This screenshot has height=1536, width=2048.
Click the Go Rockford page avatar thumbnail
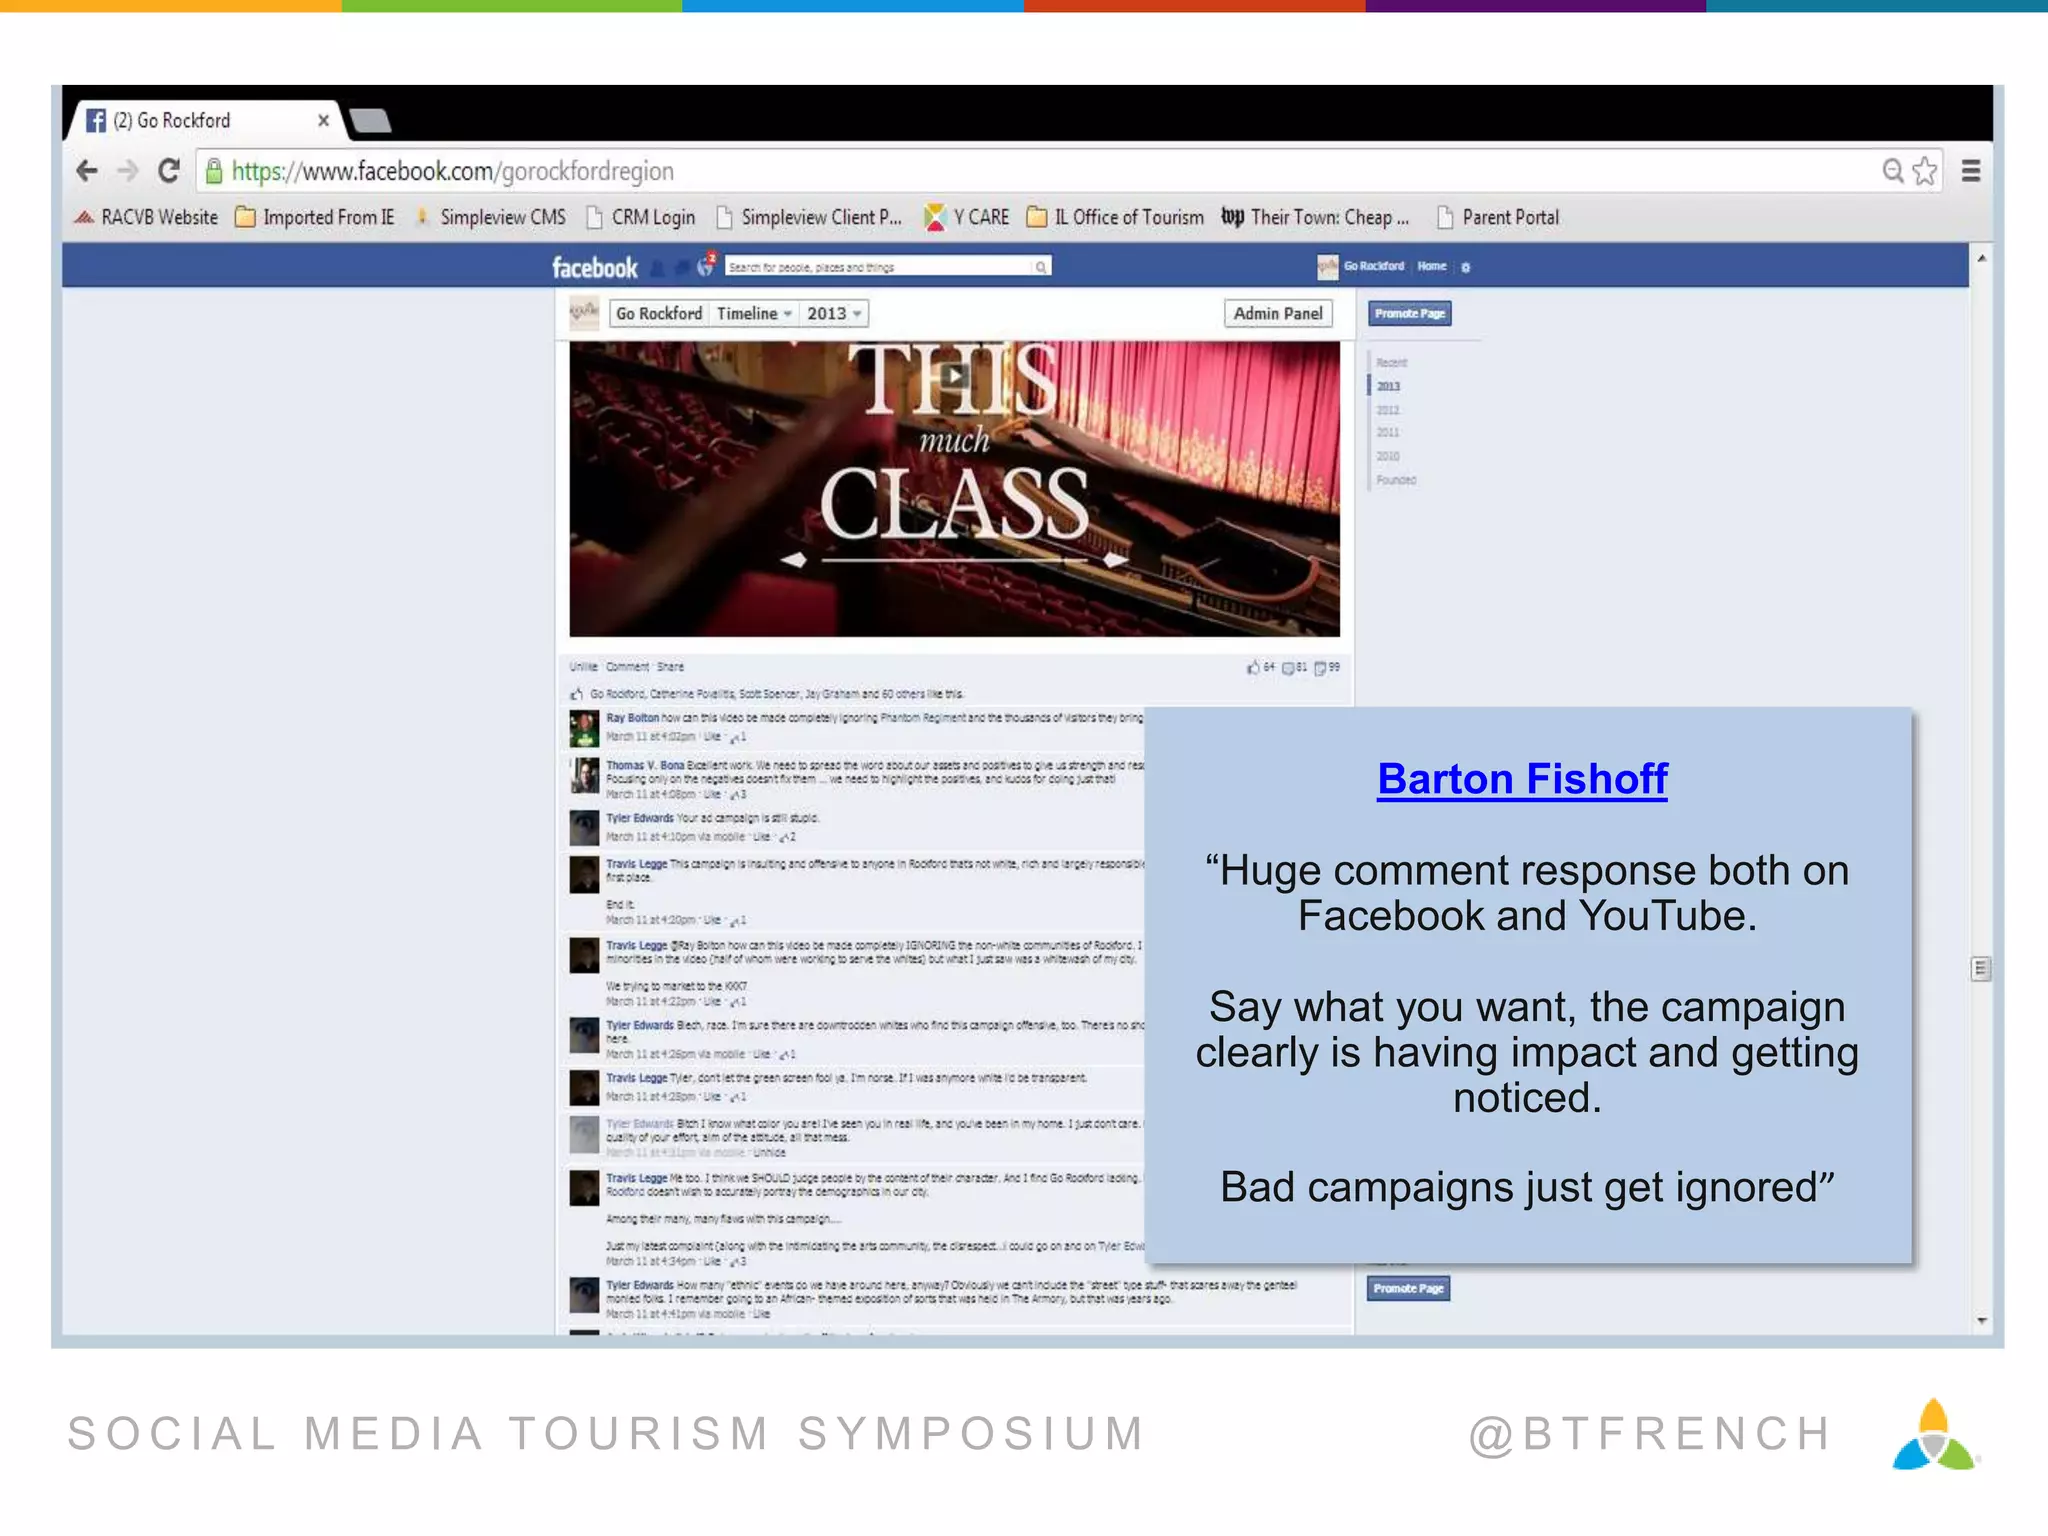(x=584, y=313)
